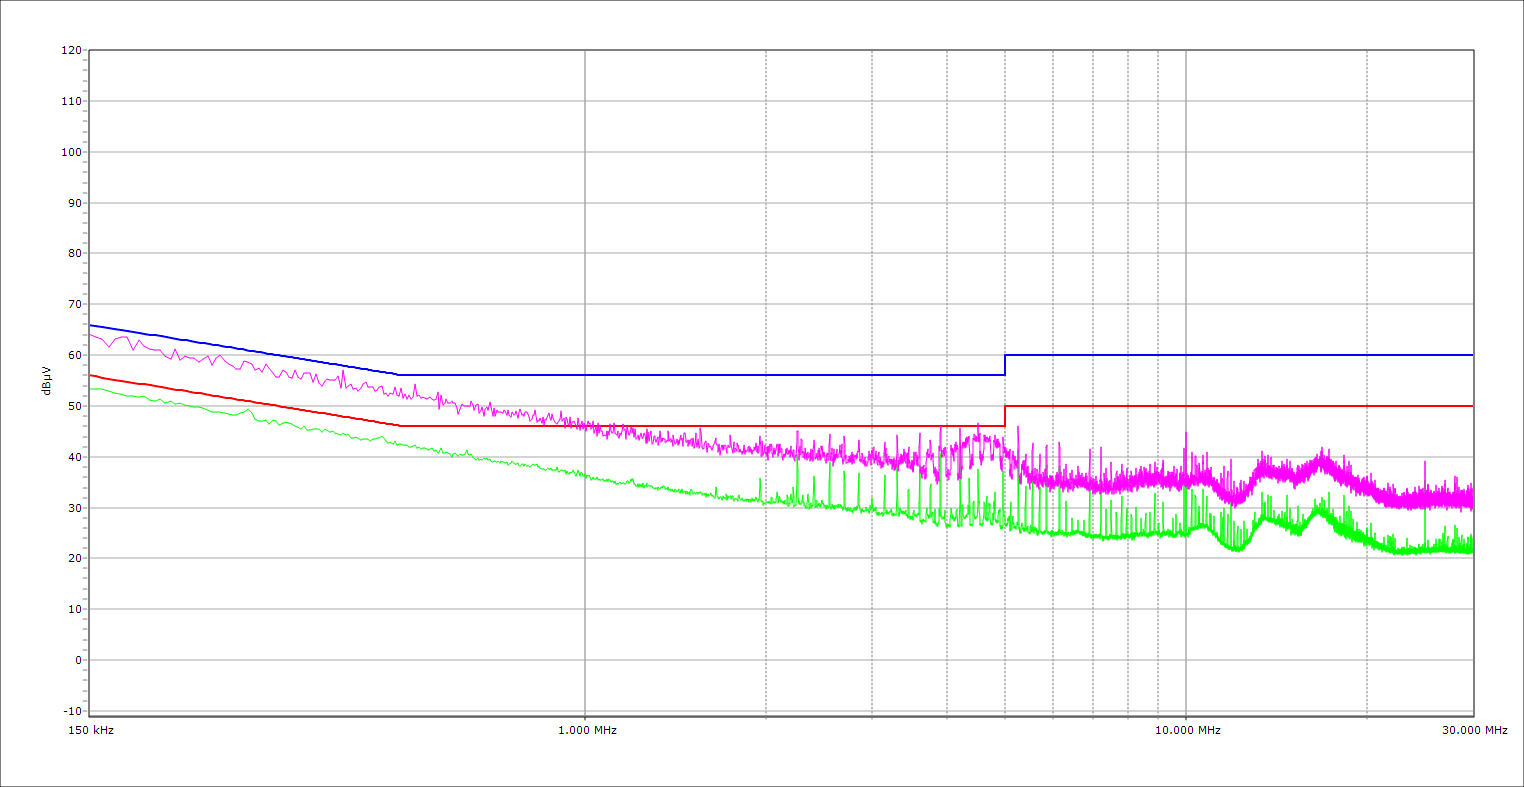Screen dimensions: 1524x787
Task: Click the 30.000 MHz x-axis label
Action: point(1472,730)
